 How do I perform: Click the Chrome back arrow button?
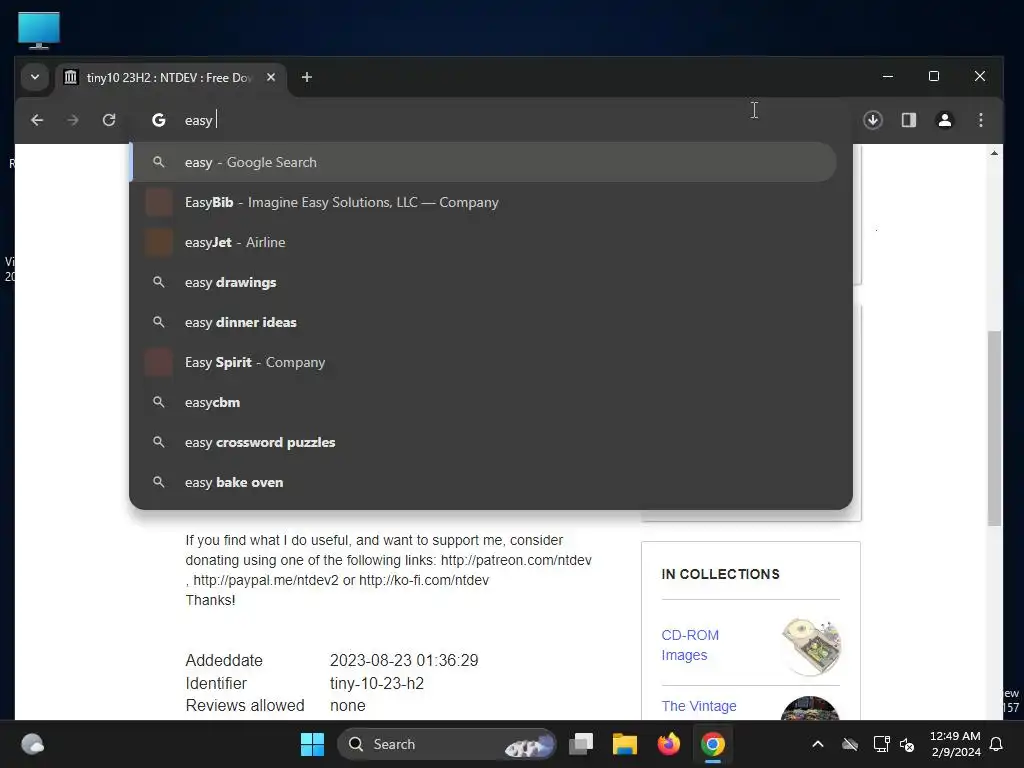point(37,120)
